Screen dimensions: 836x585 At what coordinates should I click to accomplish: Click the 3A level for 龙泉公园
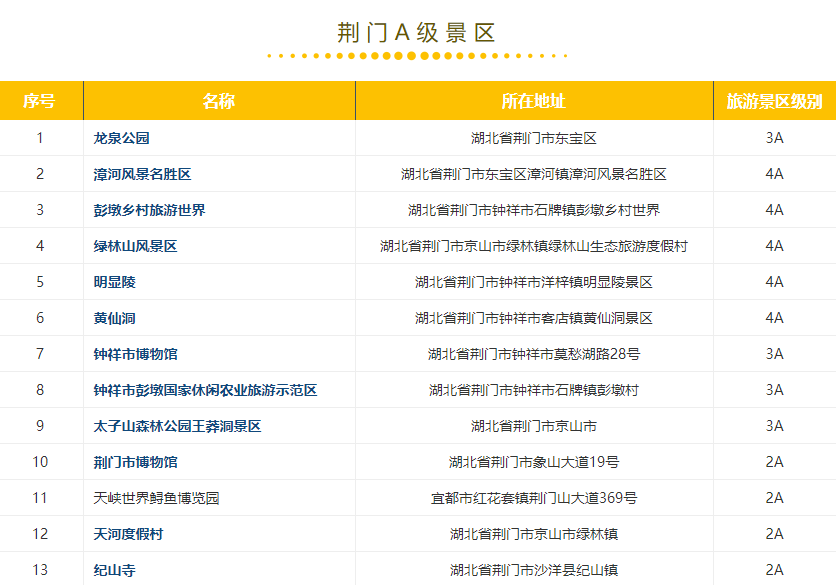click(x=774, y=138)
